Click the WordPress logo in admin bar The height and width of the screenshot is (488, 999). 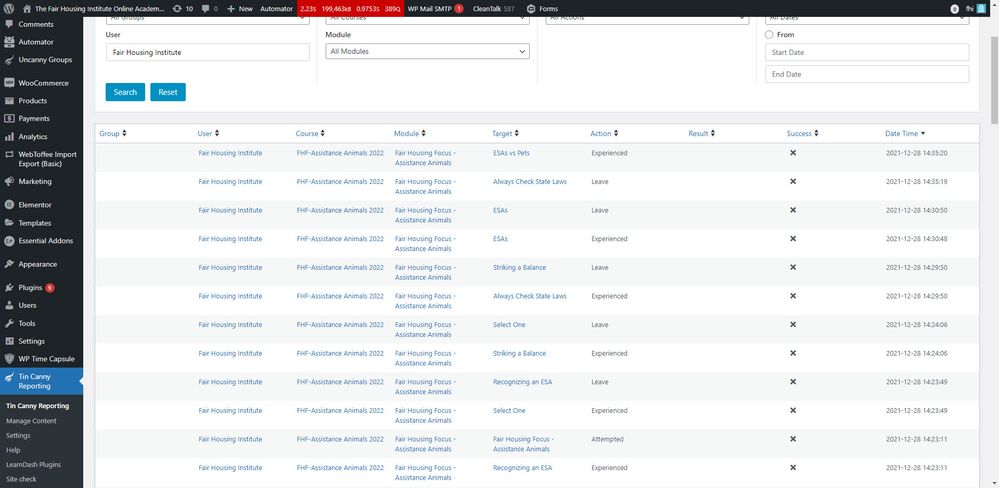(x=9, y=8)
